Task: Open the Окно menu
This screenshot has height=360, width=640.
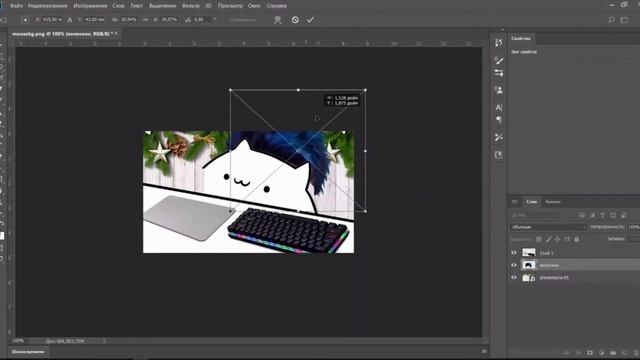Action: tap(254, 6)
